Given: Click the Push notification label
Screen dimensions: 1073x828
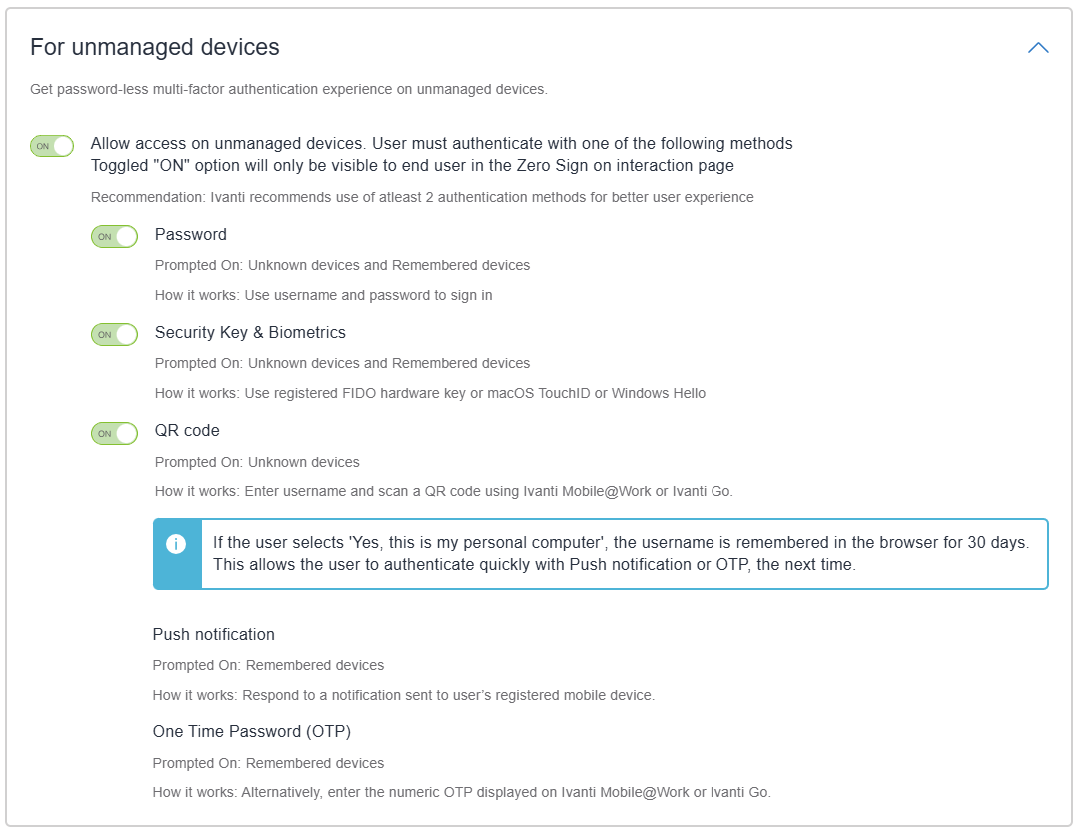Looking at the screenshot, I should 214,635.
